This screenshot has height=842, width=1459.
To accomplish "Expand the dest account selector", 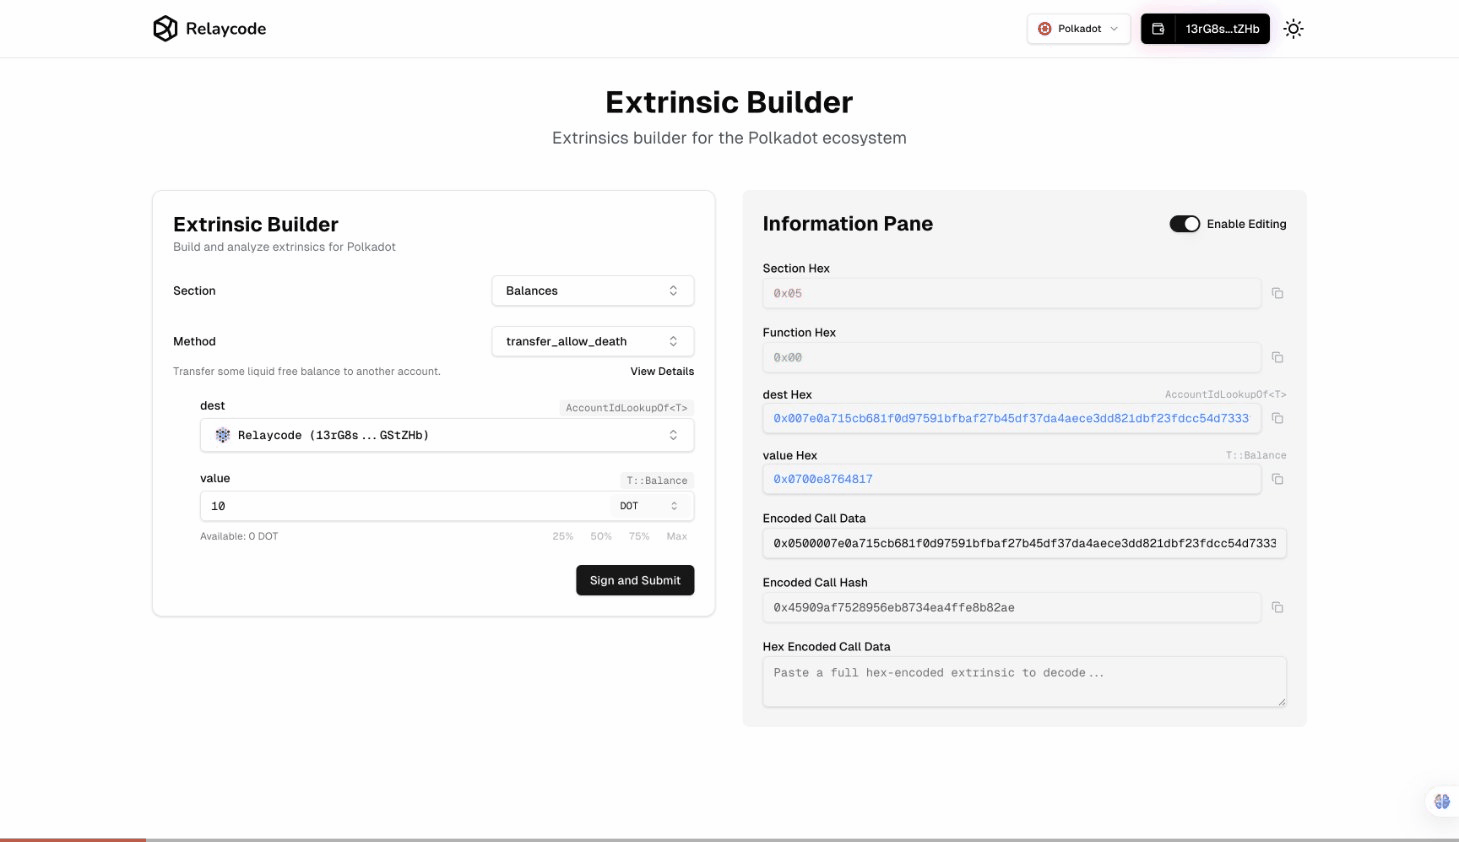I will (673, 435).
